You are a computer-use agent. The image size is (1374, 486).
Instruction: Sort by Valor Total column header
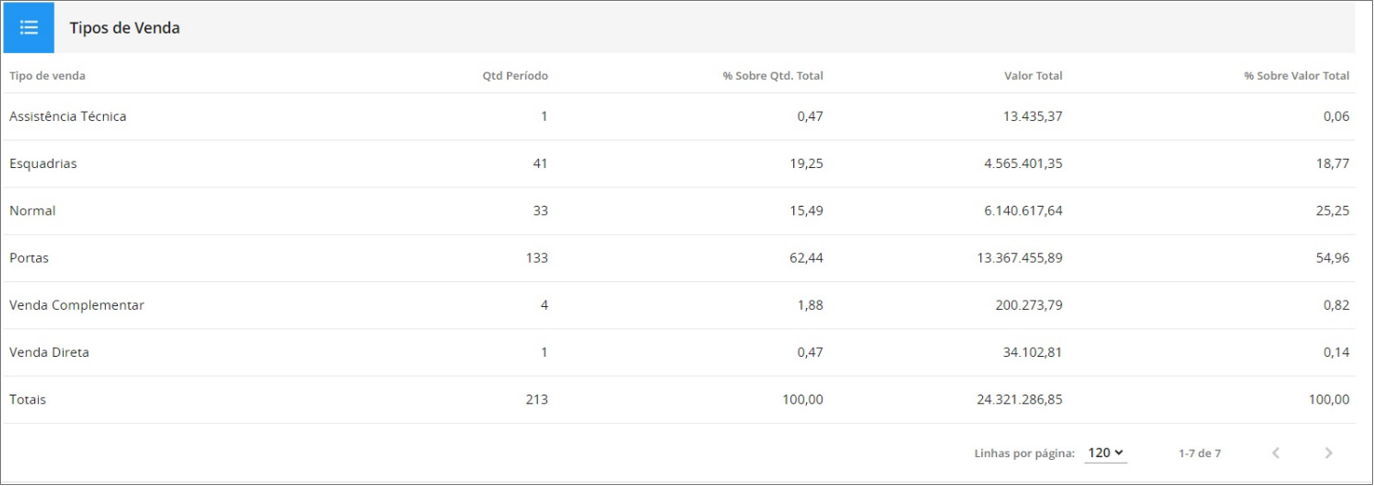tap(1033, 75)
